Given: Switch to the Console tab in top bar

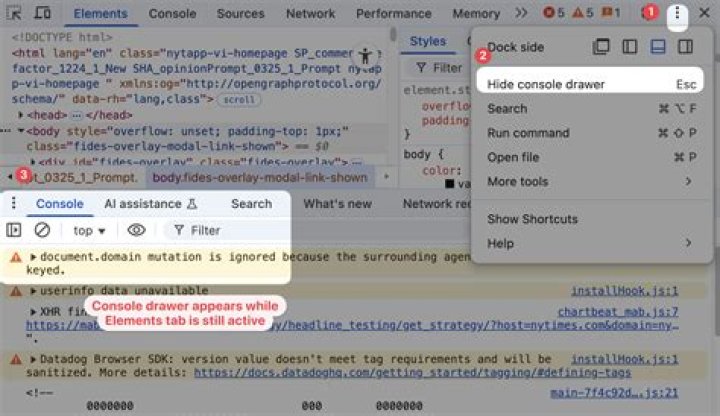Looking at the screenshot, I should (x=172, y=13).
